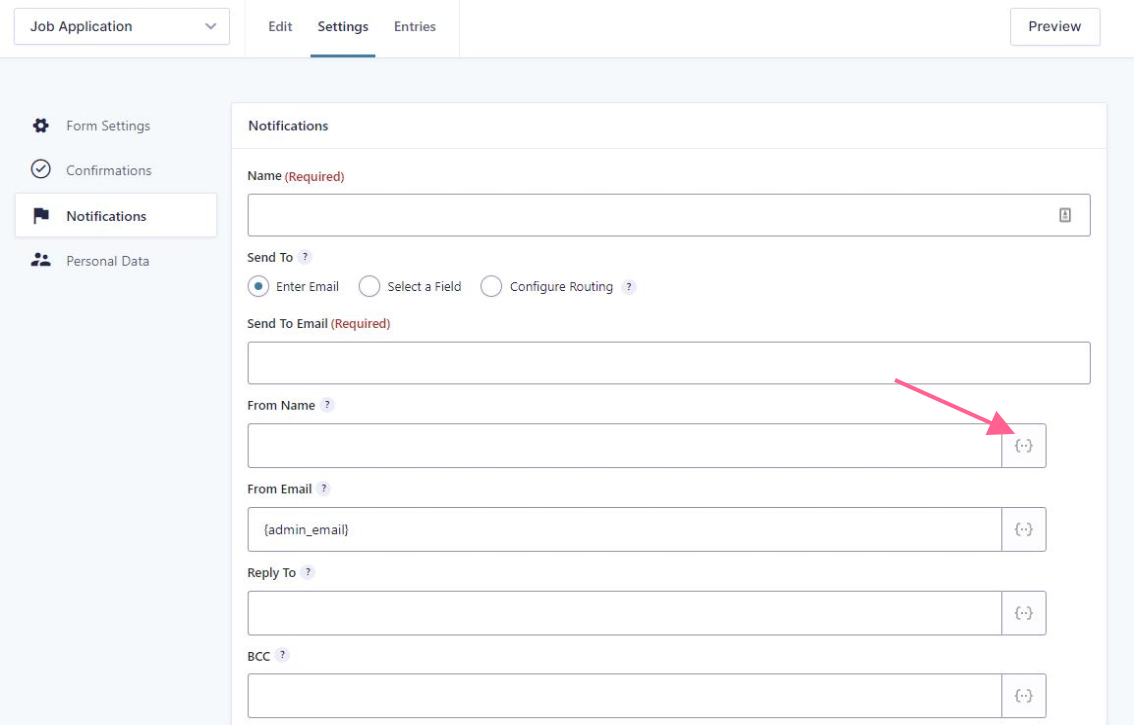Switch to the Settings tab

(x=343, y=27)
